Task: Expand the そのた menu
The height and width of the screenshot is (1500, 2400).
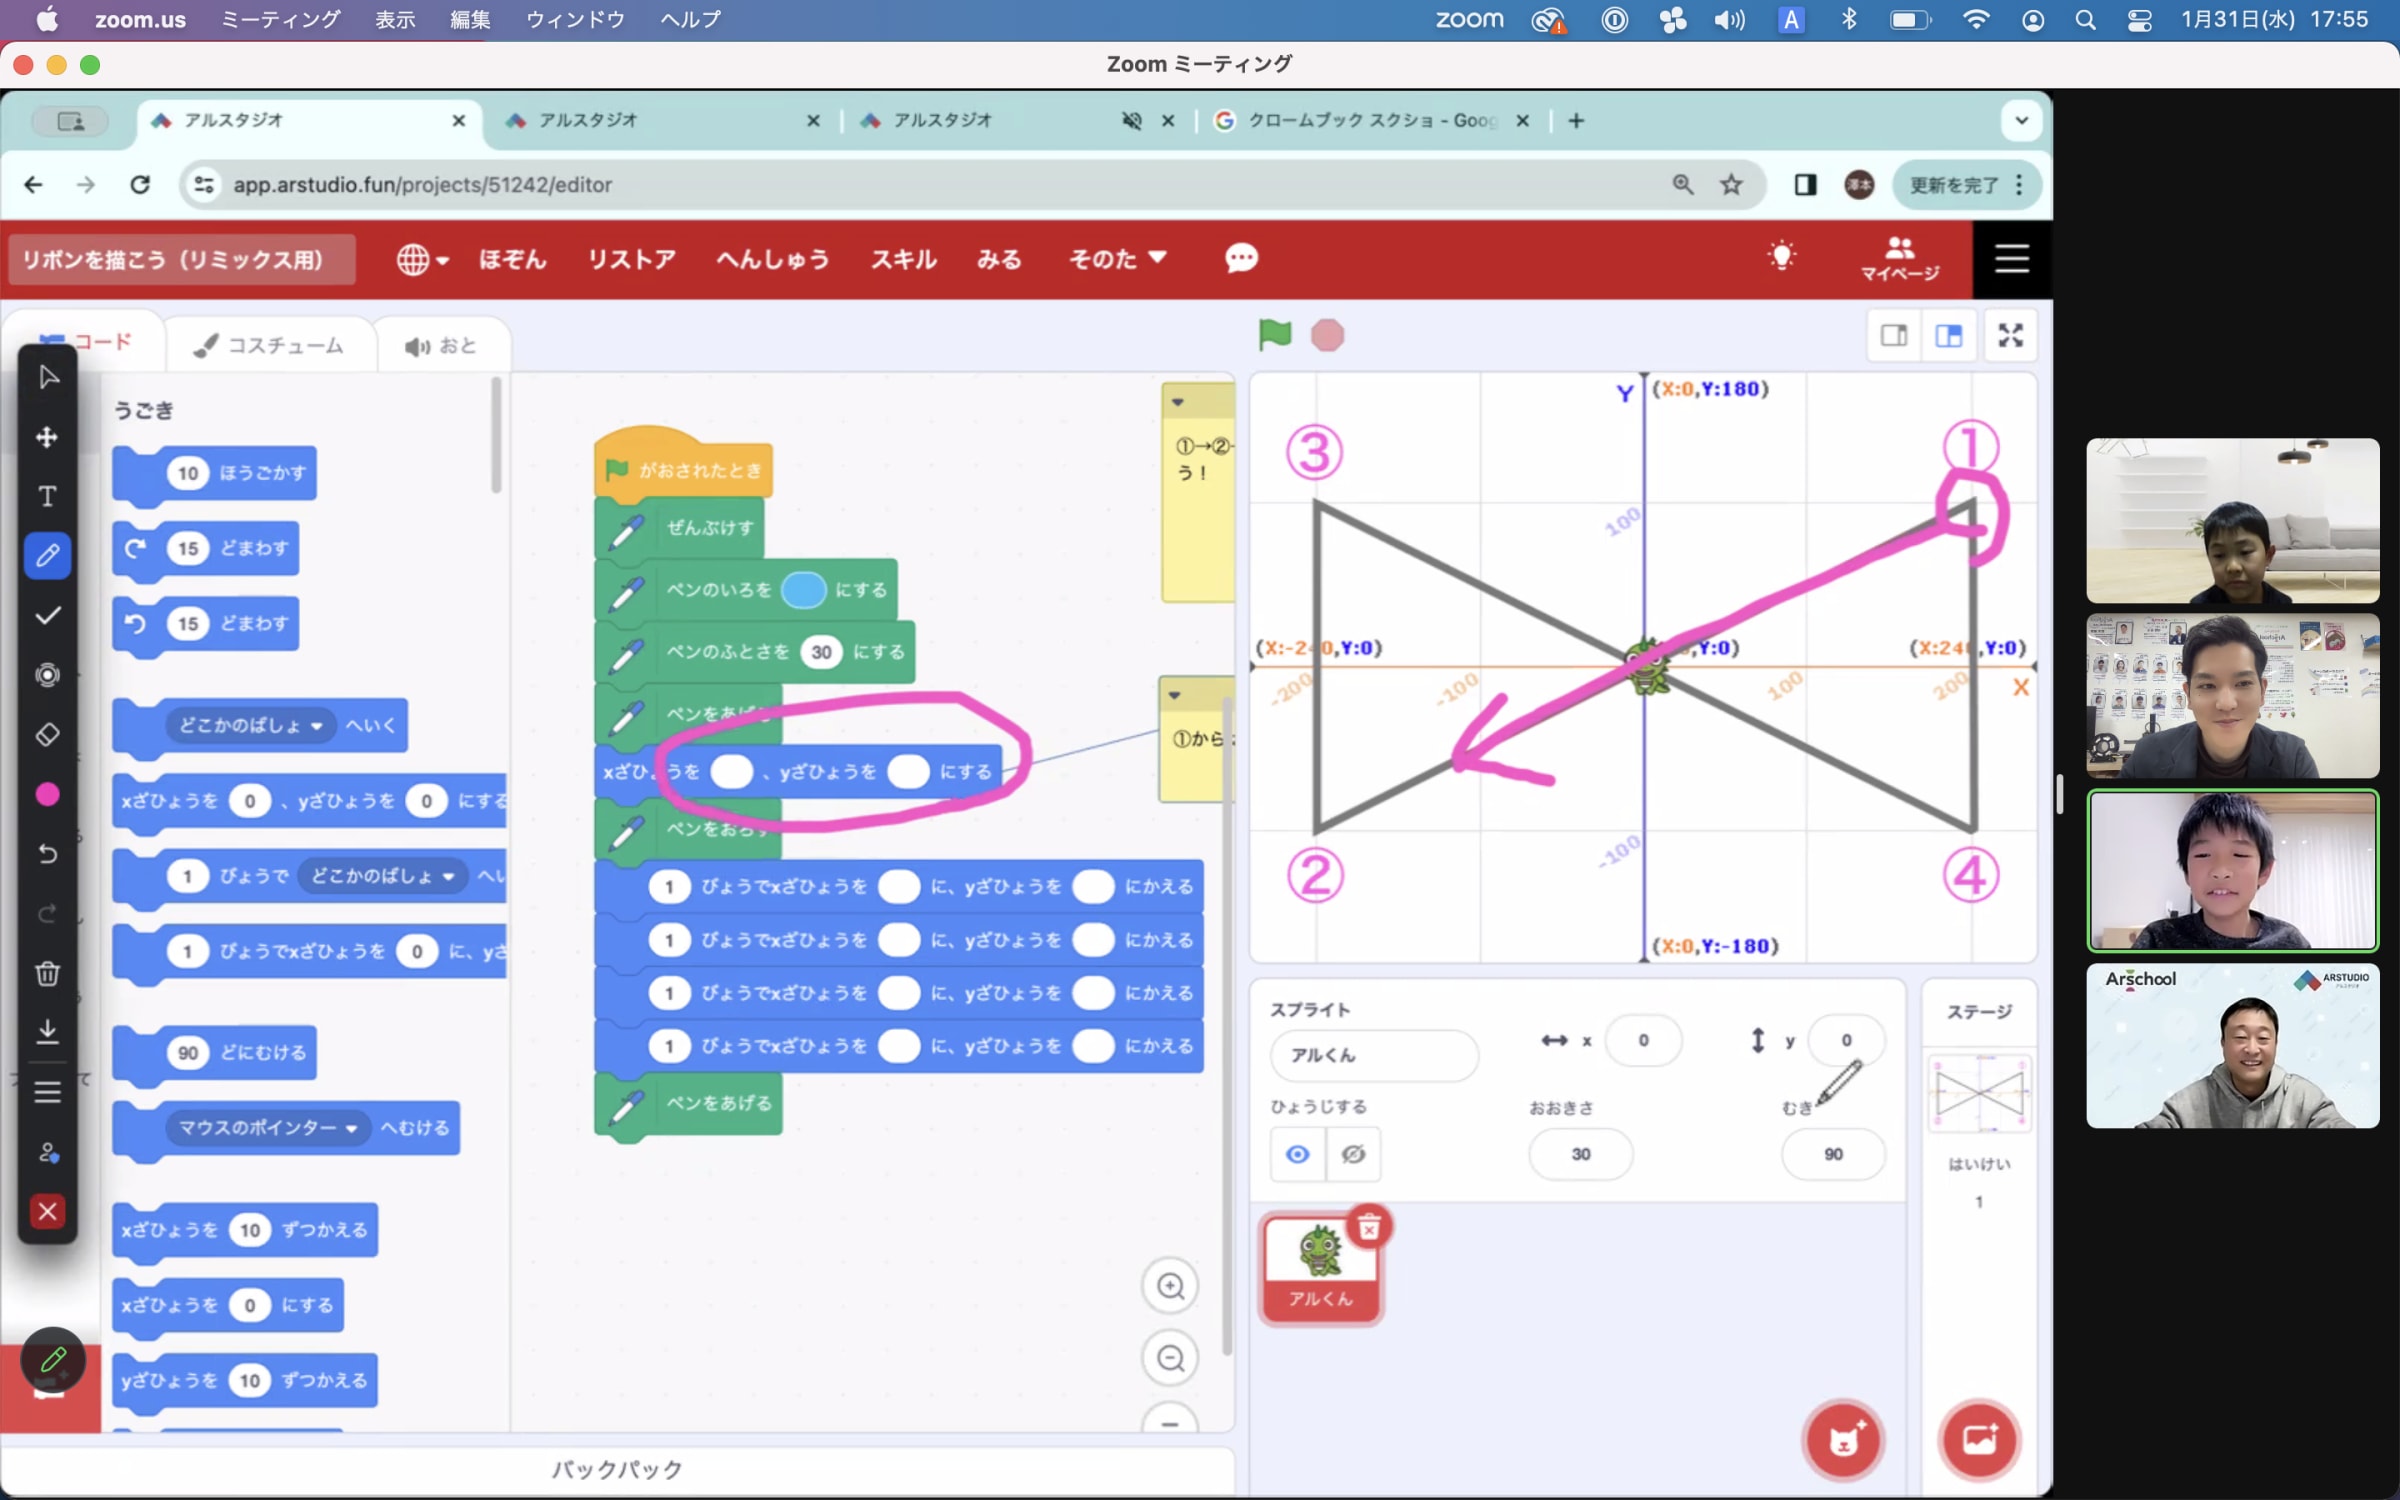Action: (1117, 259)
